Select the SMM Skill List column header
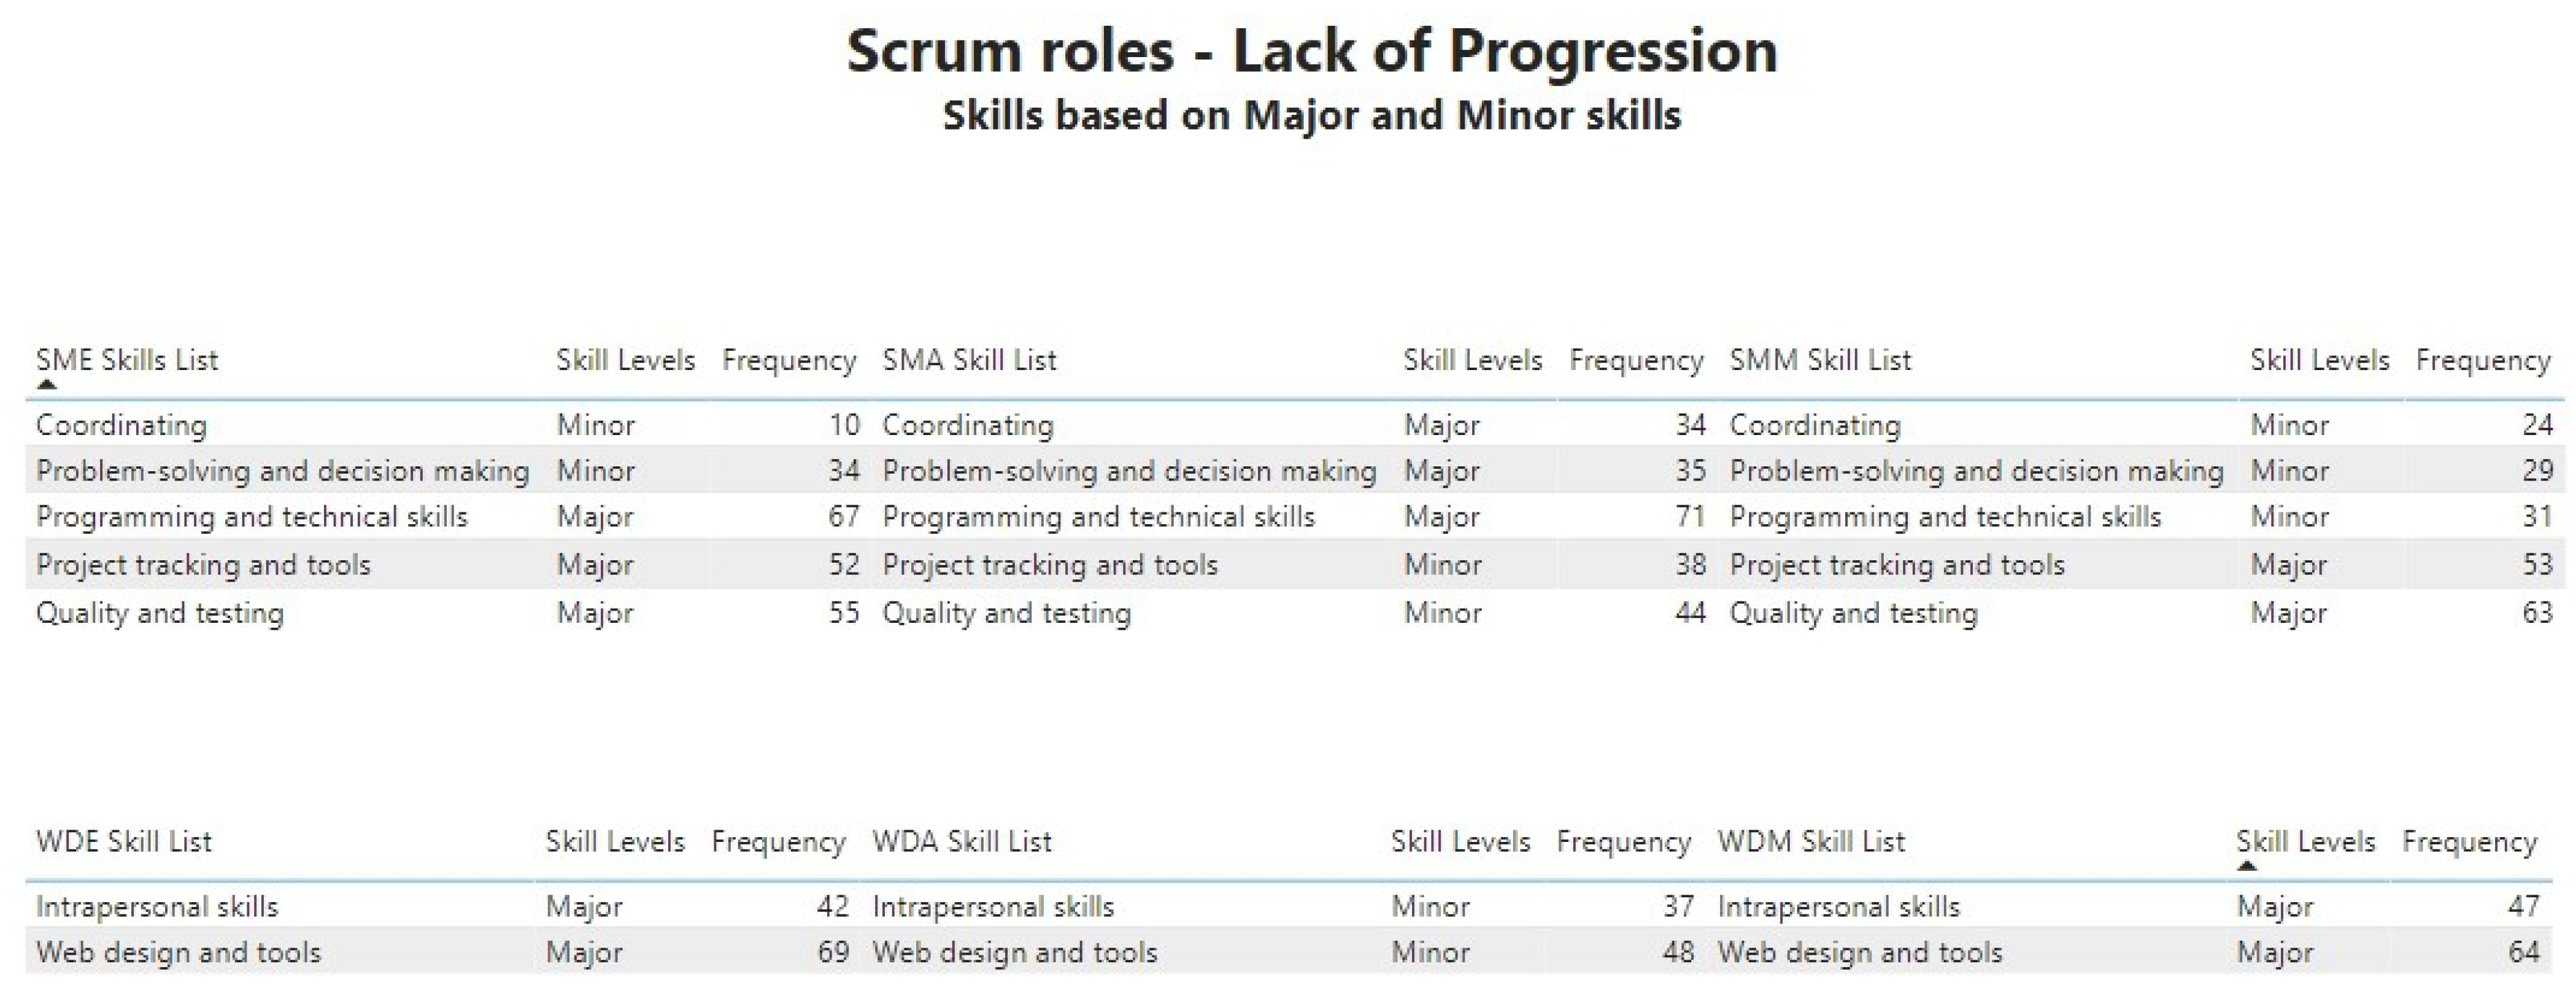This screenshot has height=1007, width=2576. [x=1819, y=360]
